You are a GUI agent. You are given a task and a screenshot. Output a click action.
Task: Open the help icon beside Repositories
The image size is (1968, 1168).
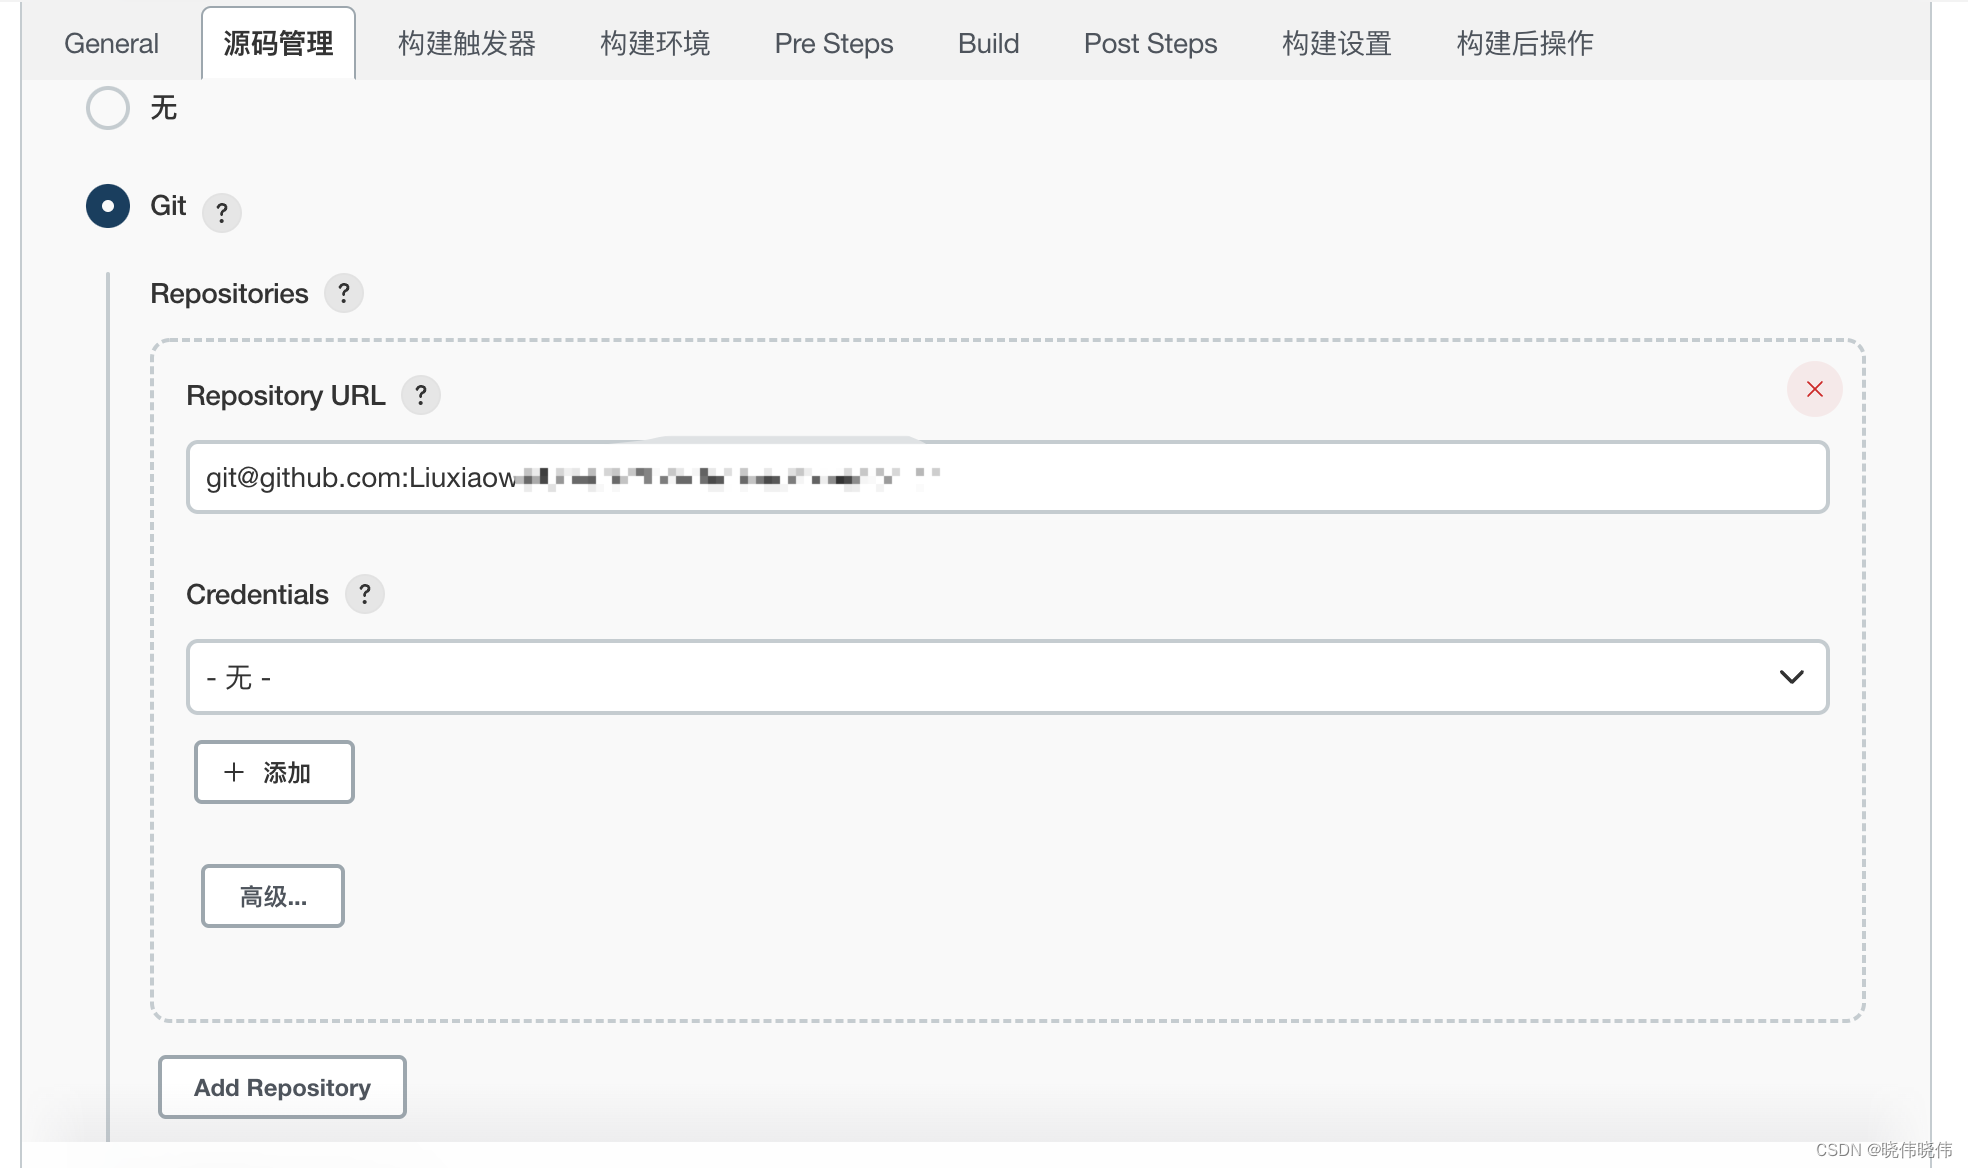pyautogui.click(x=343, y=293)
